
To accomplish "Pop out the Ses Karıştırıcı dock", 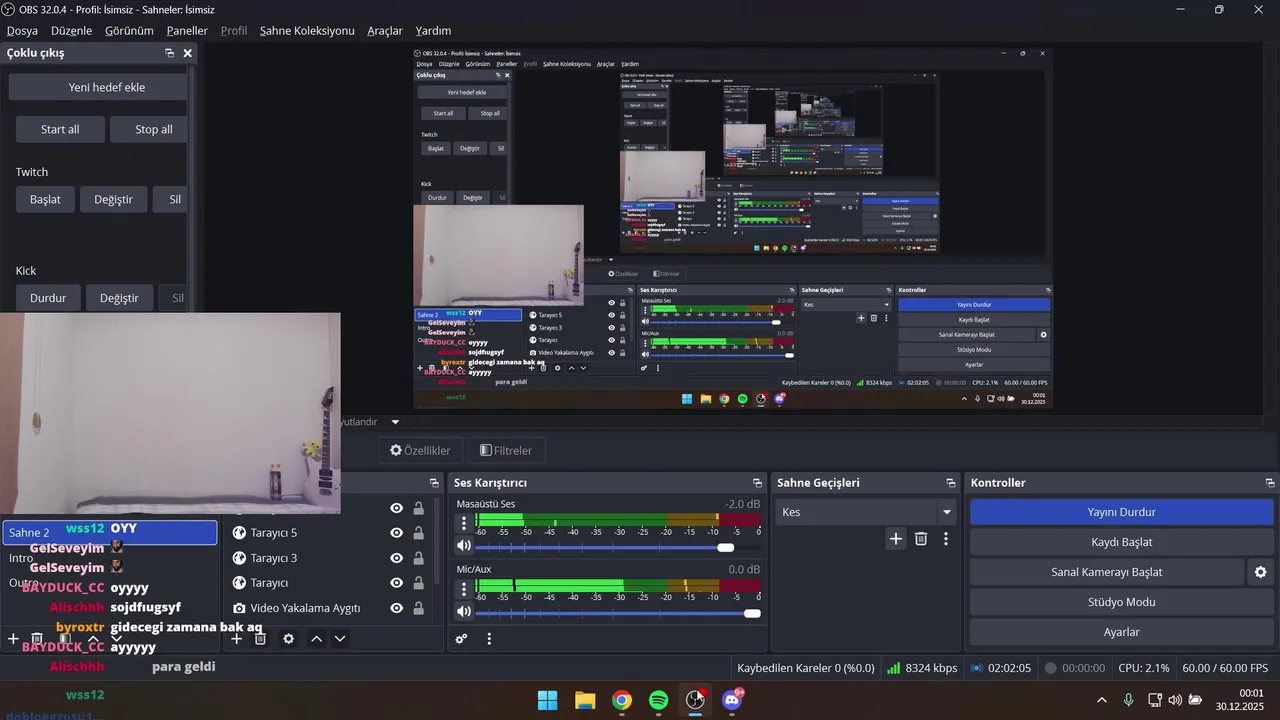I will click(757, 483).
